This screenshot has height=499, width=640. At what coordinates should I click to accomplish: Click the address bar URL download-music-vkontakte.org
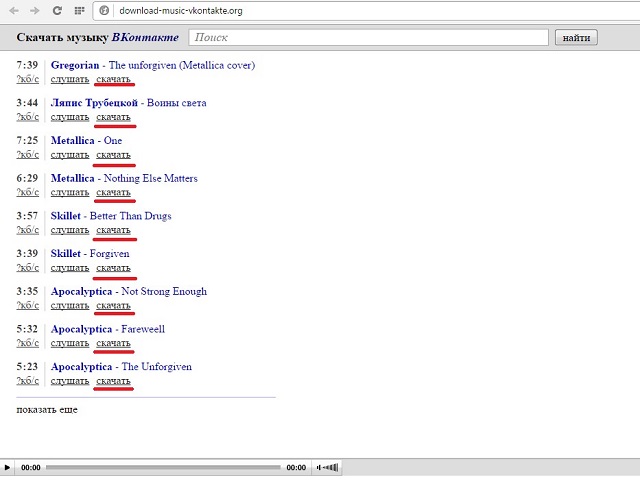[x=181, y=11]
